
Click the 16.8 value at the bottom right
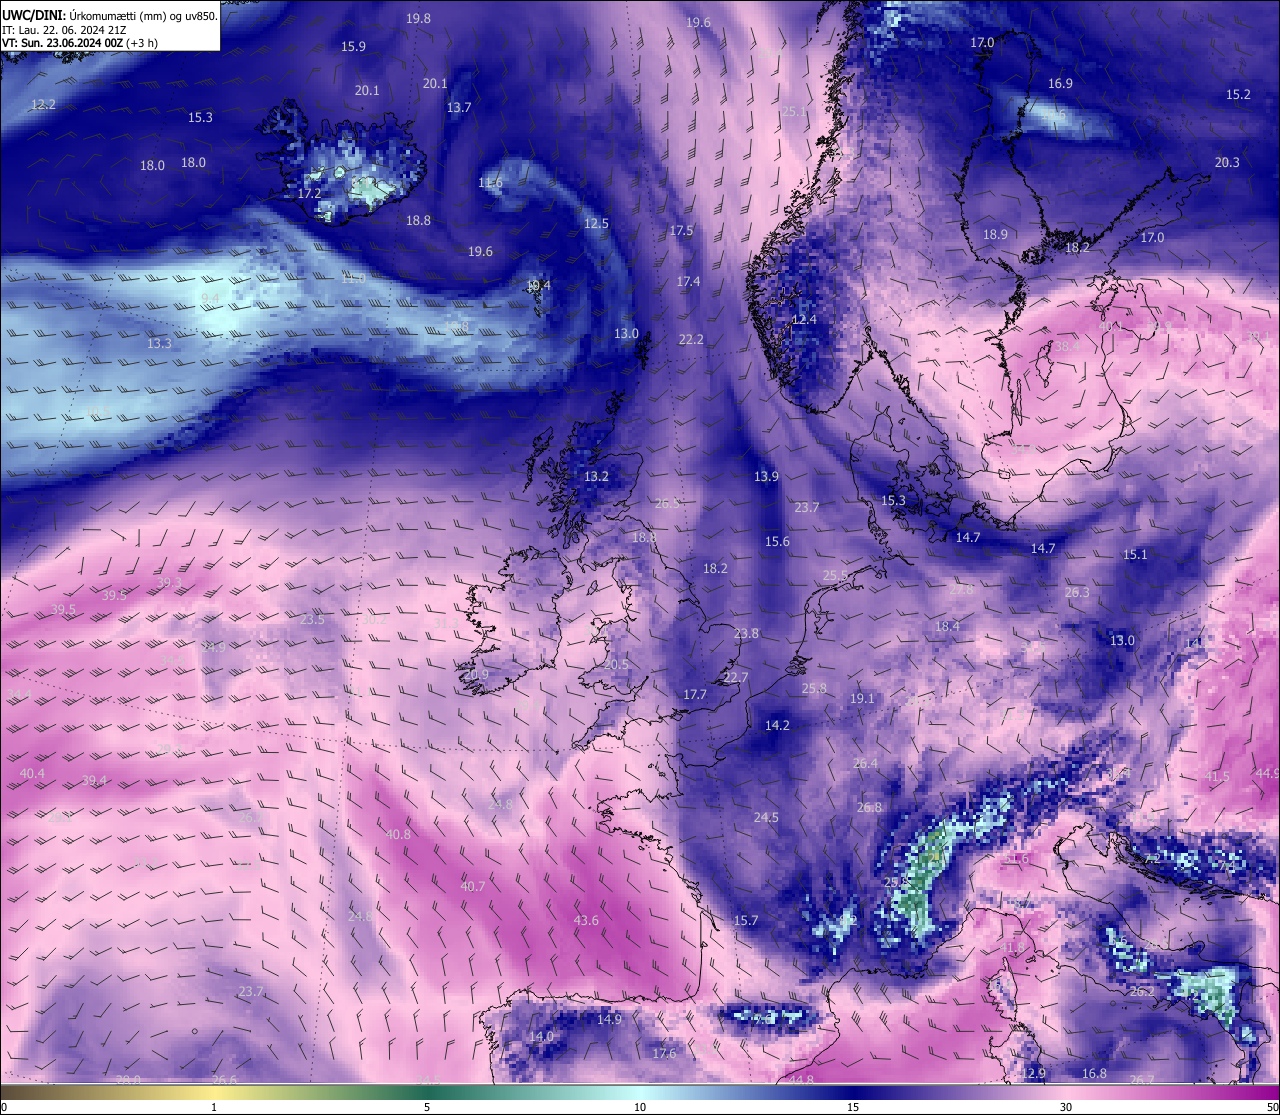[1095, 1074]
